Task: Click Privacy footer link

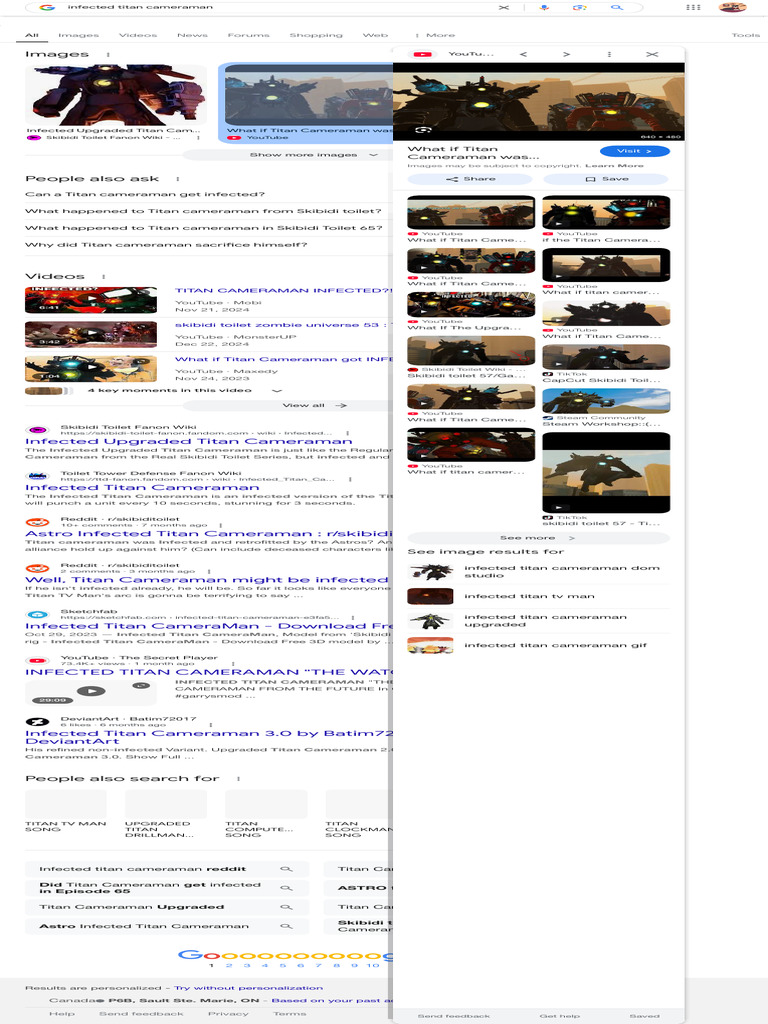Action: pos(228,1014)
